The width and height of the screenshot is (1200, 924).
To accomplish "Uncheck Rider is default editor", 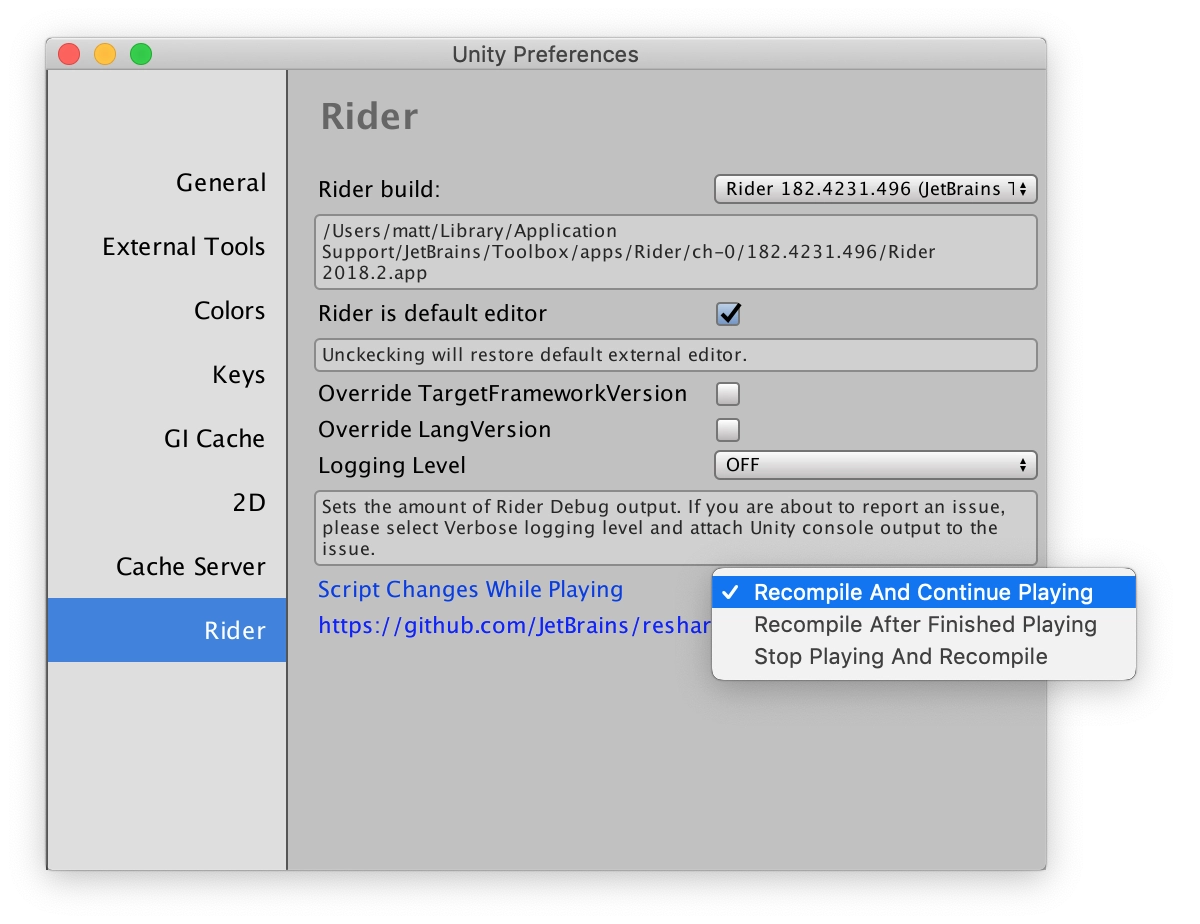I will coord(728,314).
